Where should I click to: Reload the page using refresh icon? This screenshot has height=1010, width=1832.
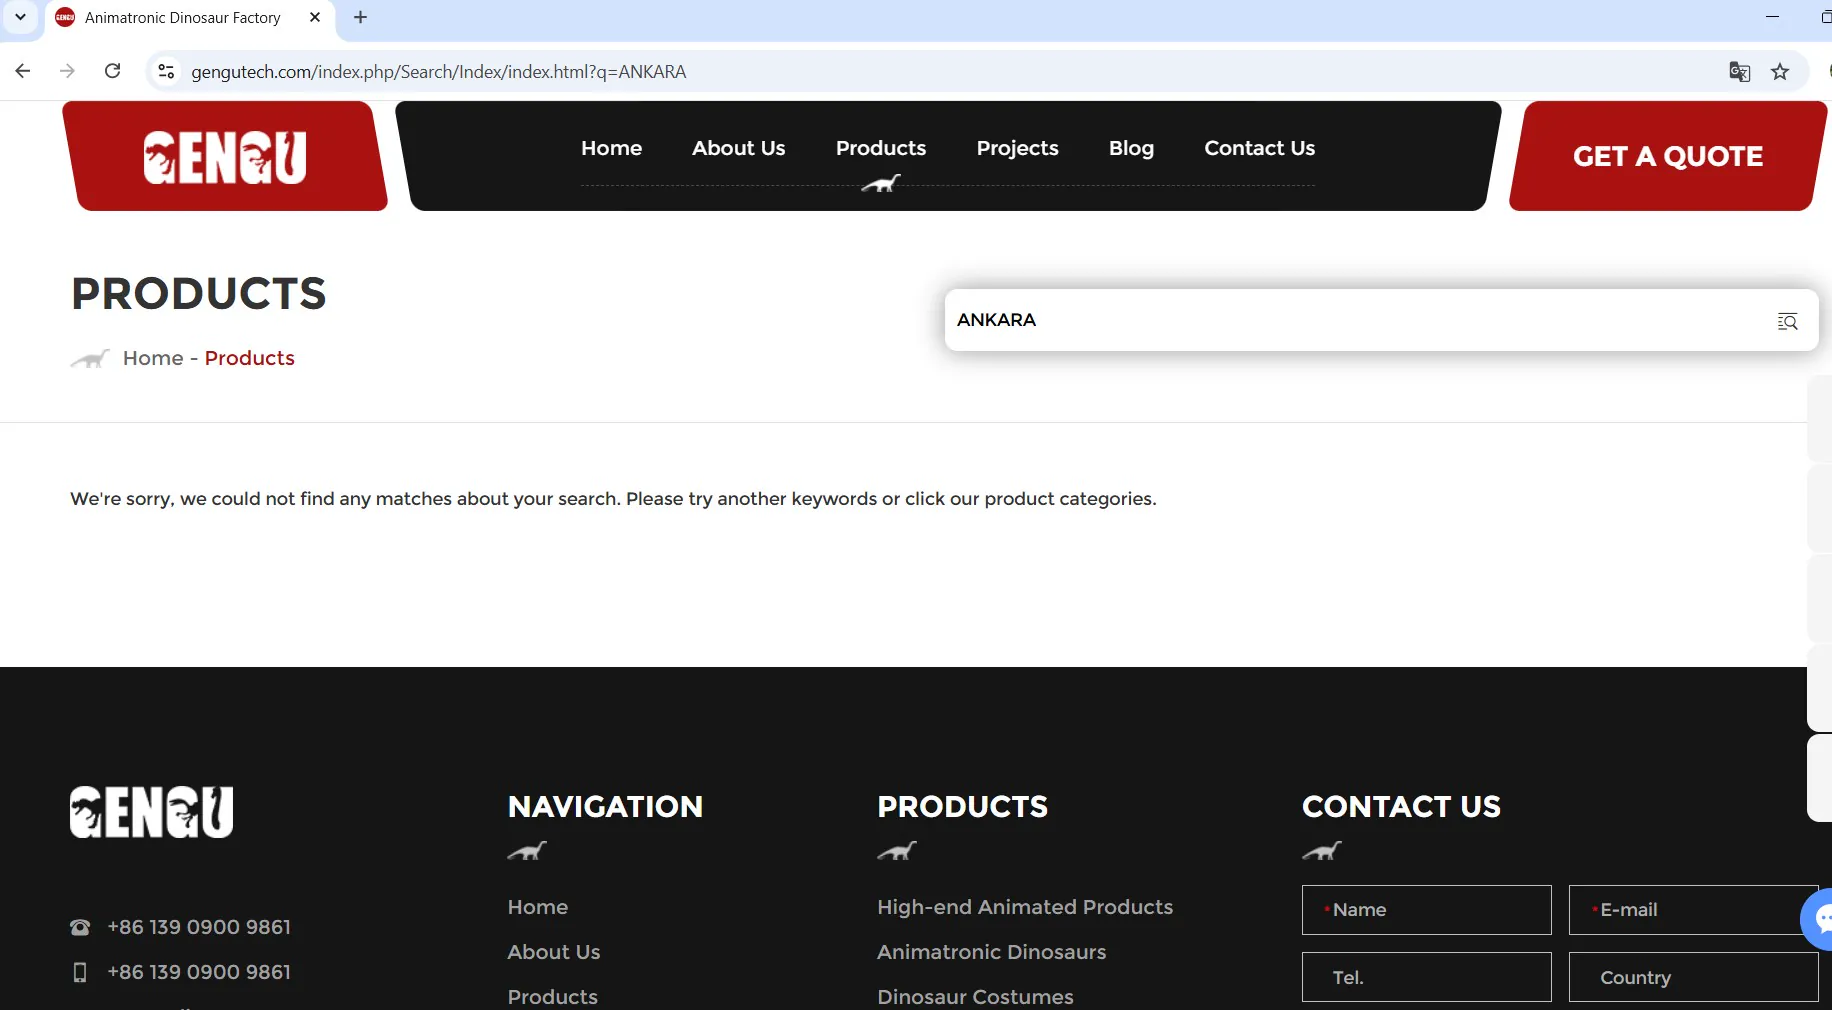coord(113,72)
